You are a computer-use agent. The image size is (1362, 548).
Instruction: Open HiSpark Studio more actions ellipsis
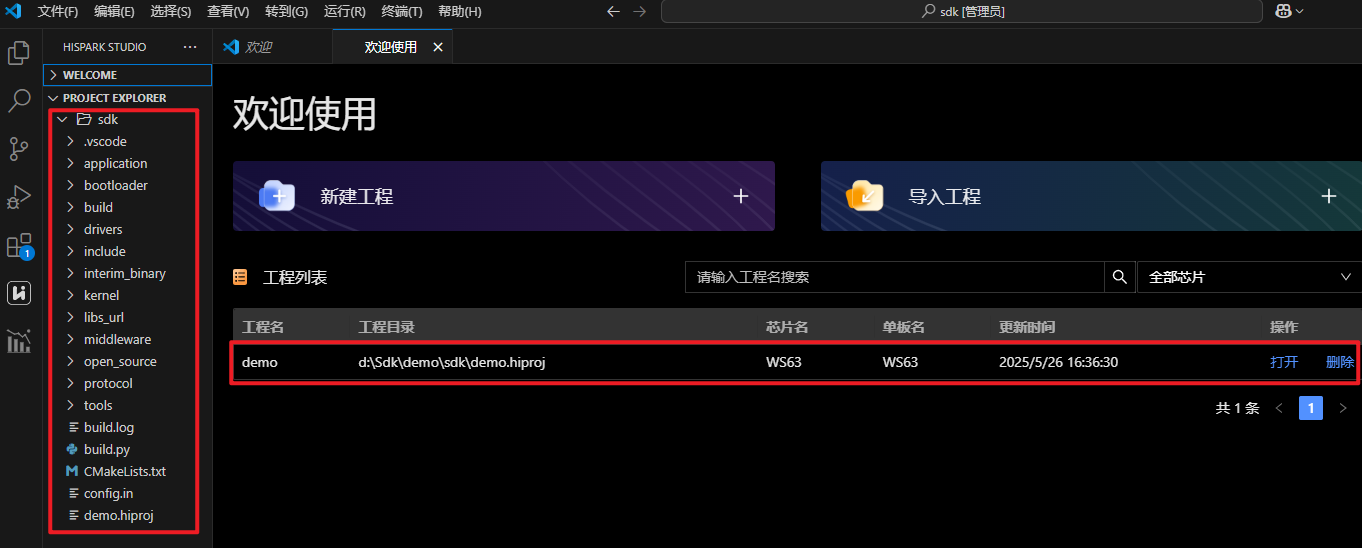tap(190, 47)
